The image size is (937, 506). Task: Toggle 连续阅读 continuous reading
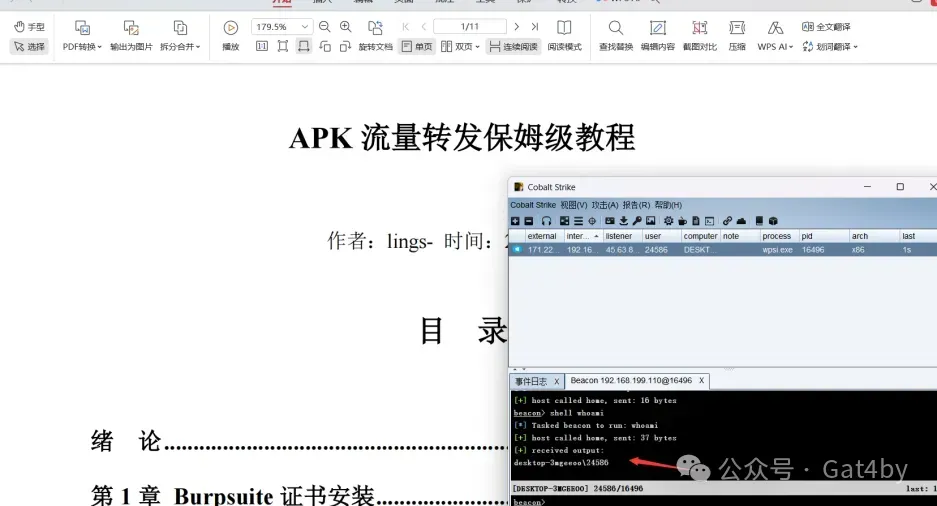[x=513, y=47]
